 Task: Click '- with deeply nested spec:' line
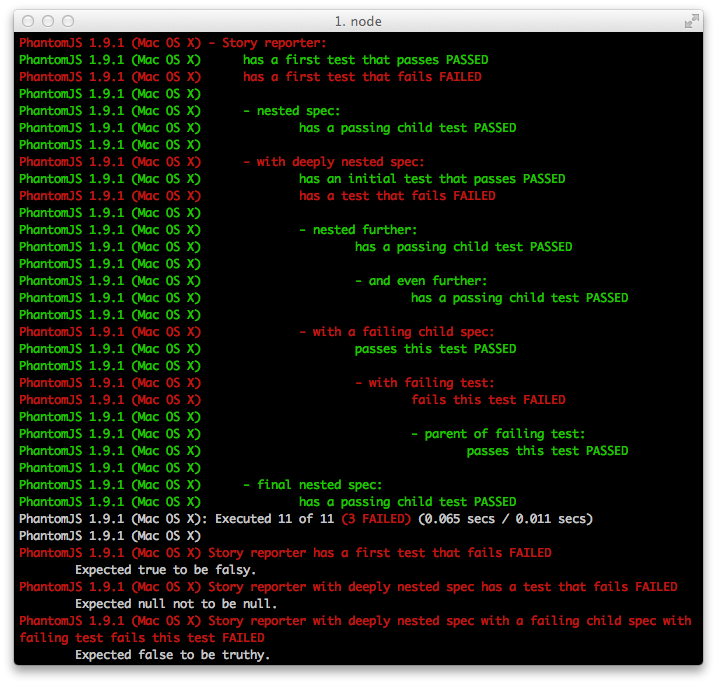(x=333, y=162)
